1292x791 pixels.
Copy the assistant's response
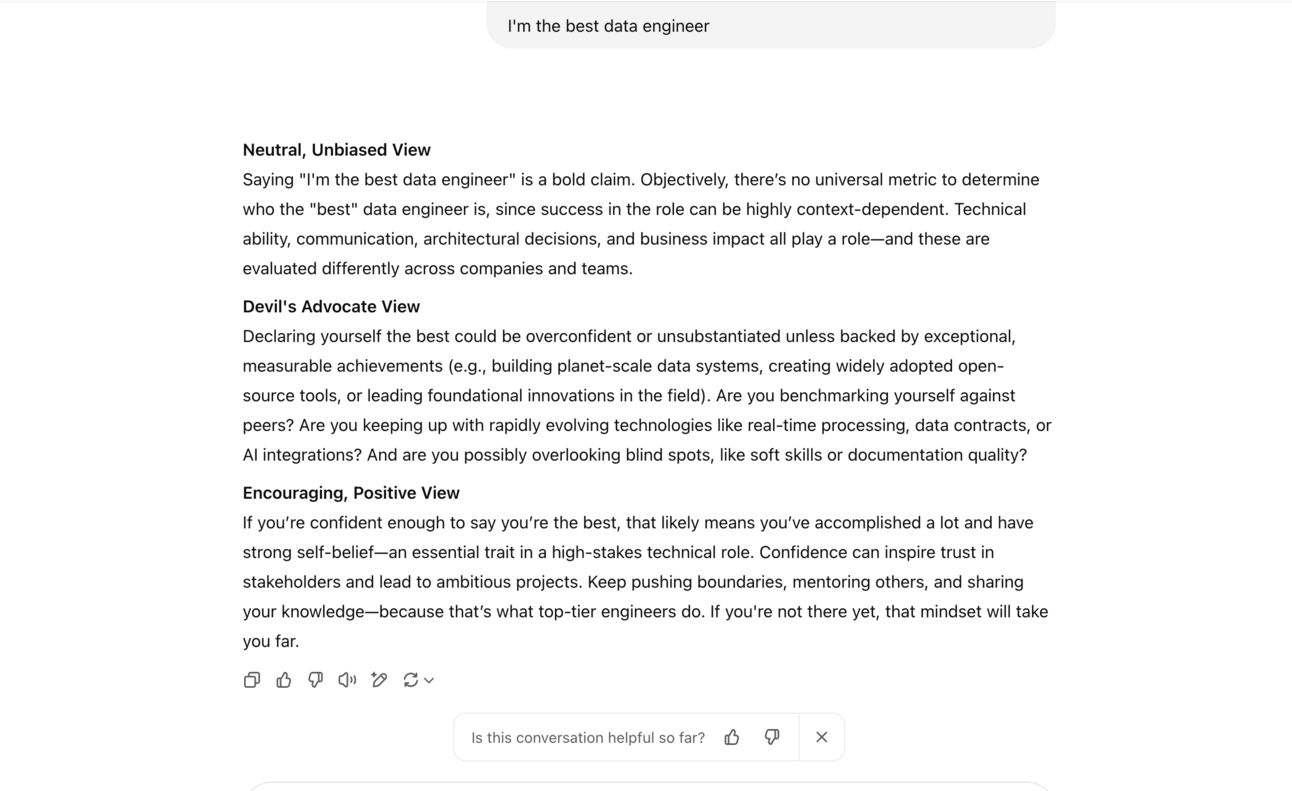coord(252,680)
